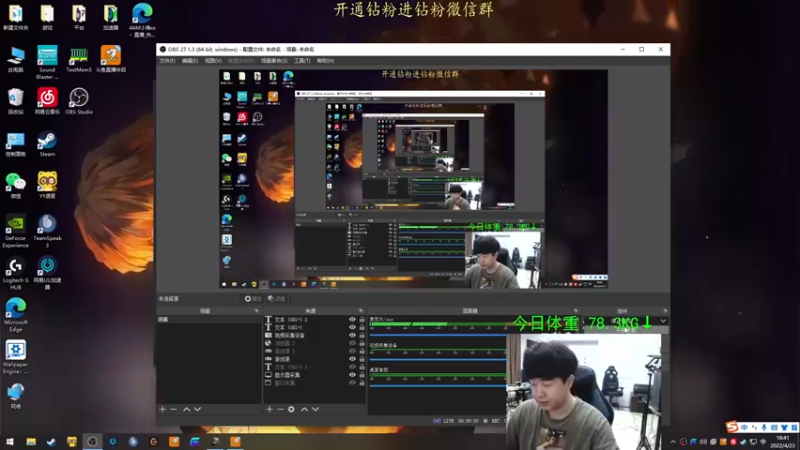800x450 pixels.
Task: Show the hidden 文本 (GDI+) 3 source
Action: (x=352, y=367)
